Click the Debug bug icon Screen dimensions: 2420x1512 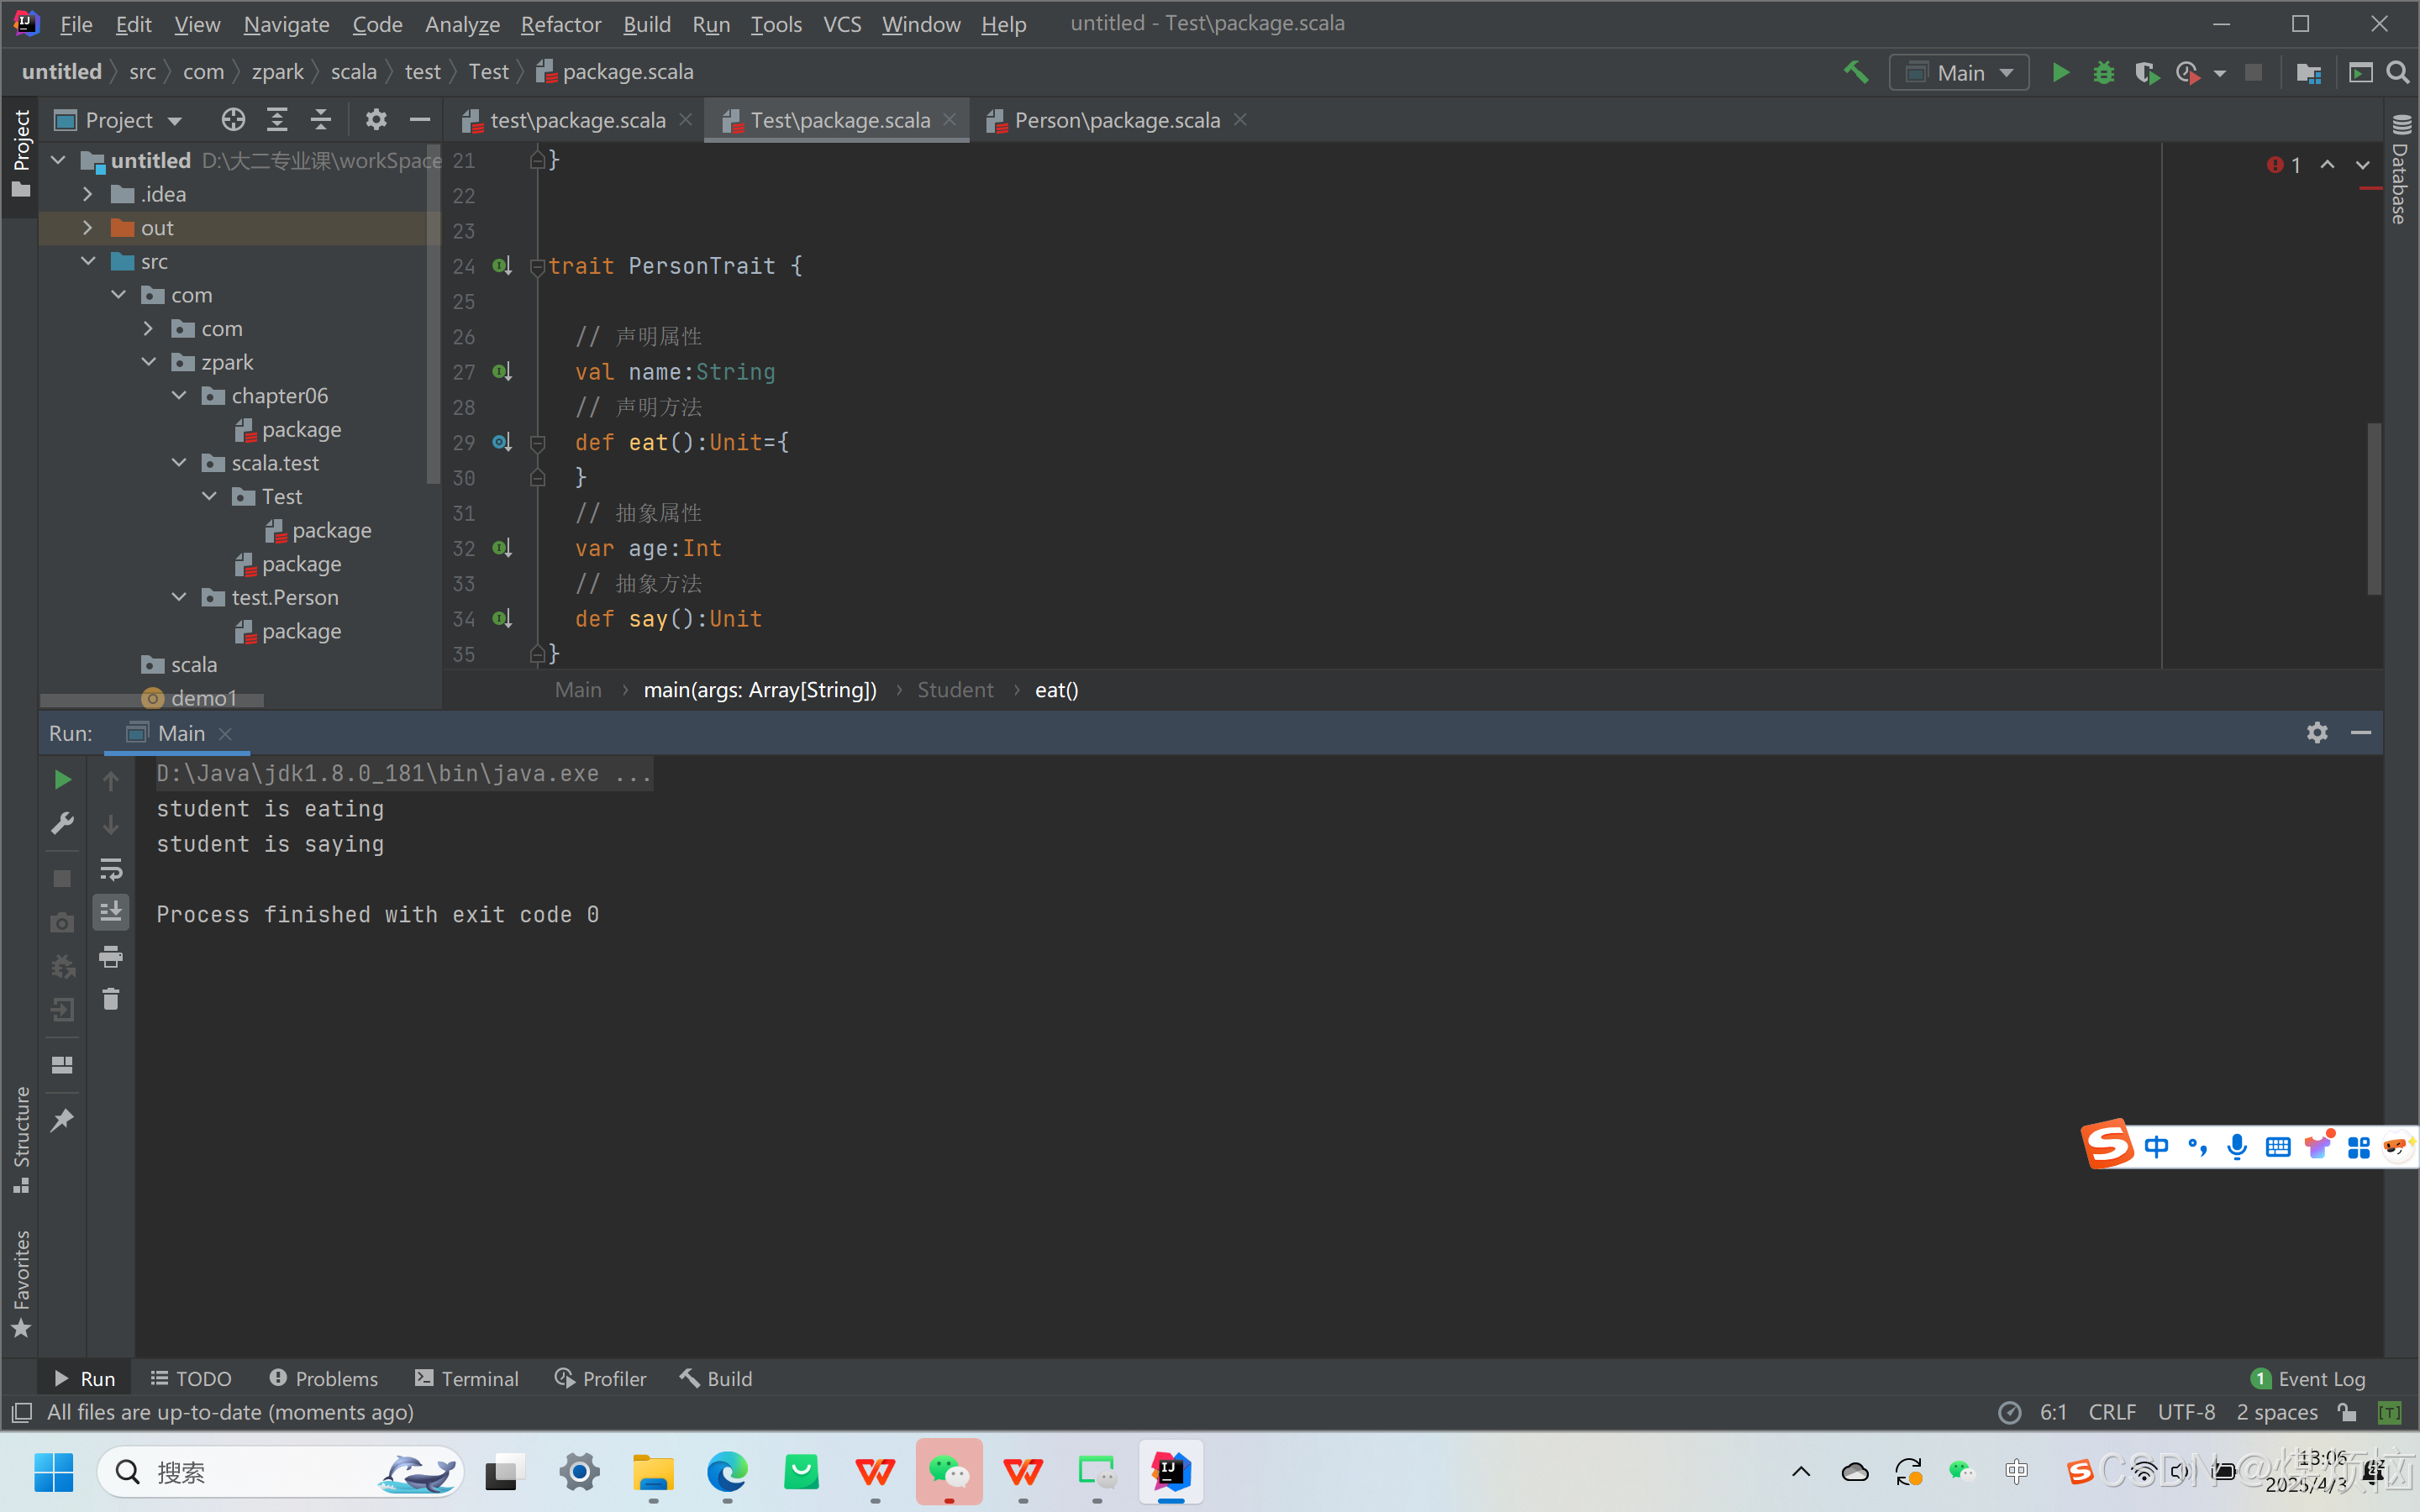point(2103,73)
